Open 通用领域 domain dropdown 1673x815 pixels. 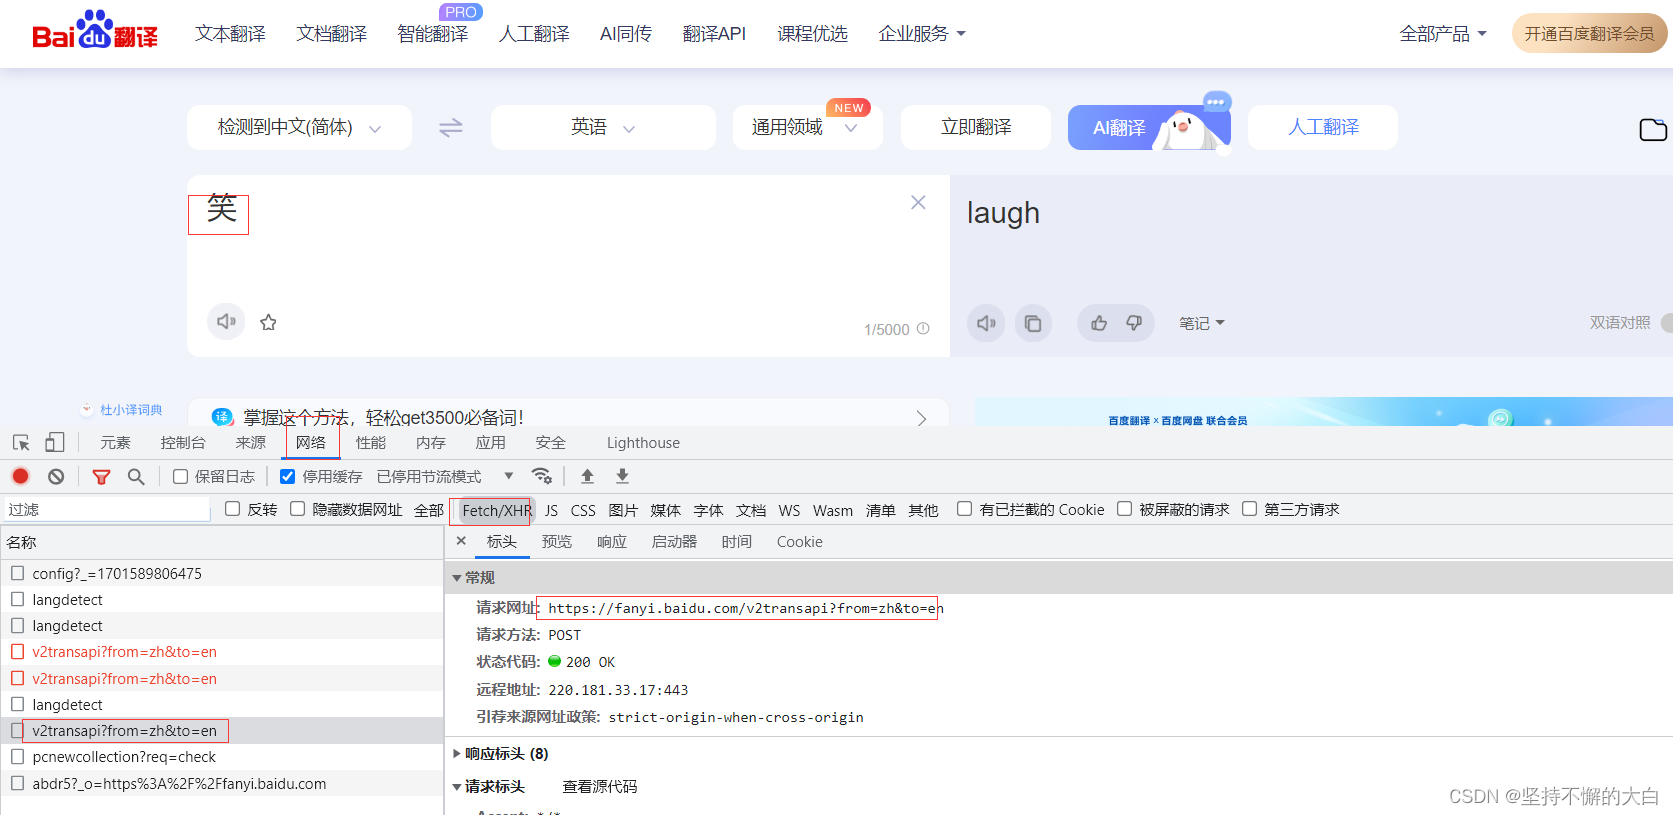tap(807, 128)
